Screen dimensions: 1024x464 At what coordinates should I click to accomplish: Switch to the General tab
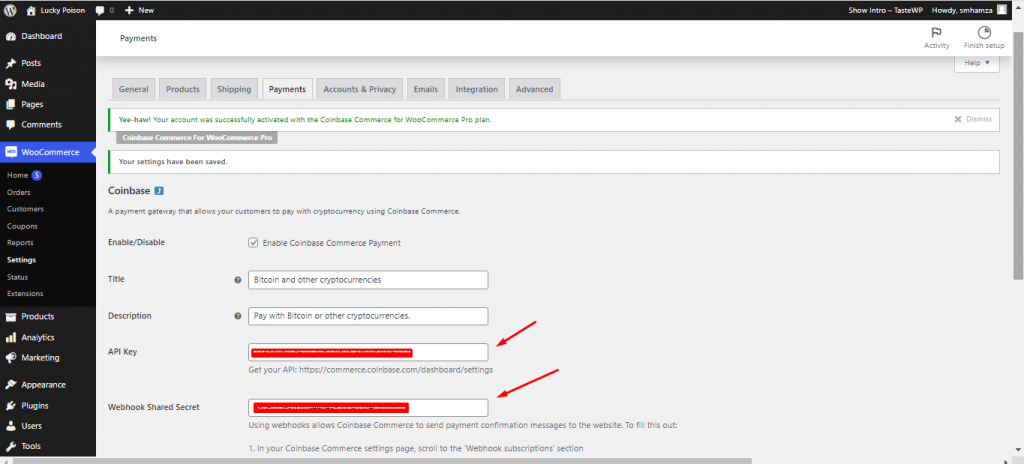[x=133, y=90]
